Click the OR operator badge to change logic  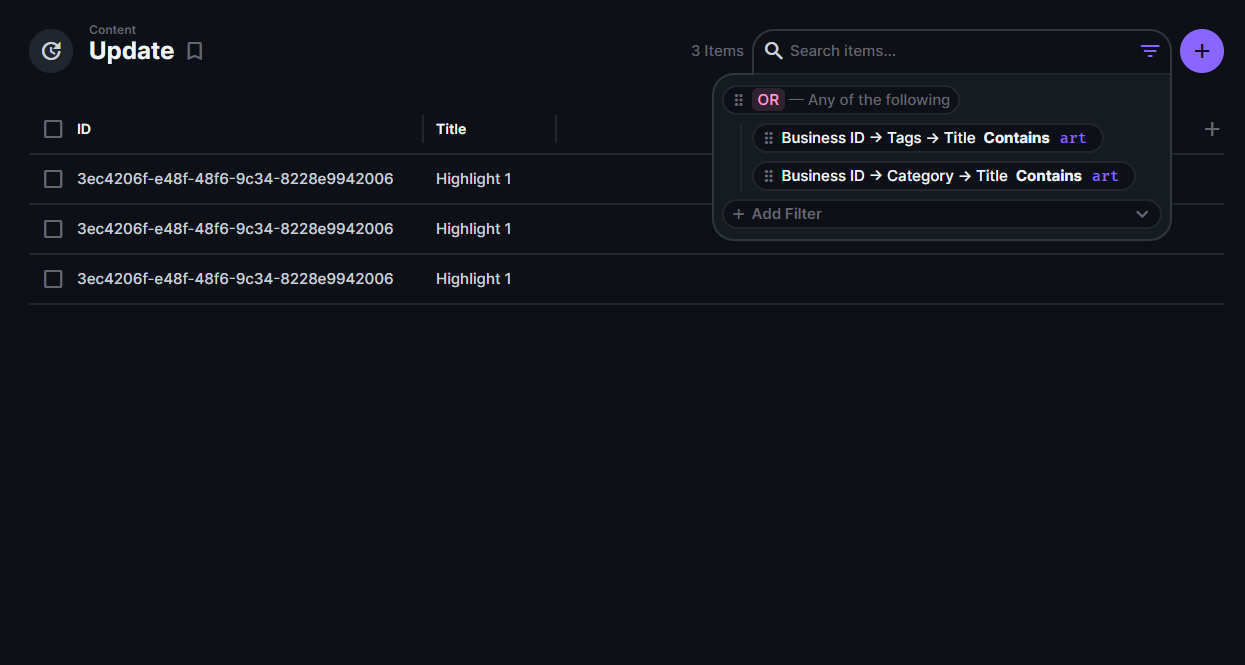pyautogui.click(x=768, y=99)
